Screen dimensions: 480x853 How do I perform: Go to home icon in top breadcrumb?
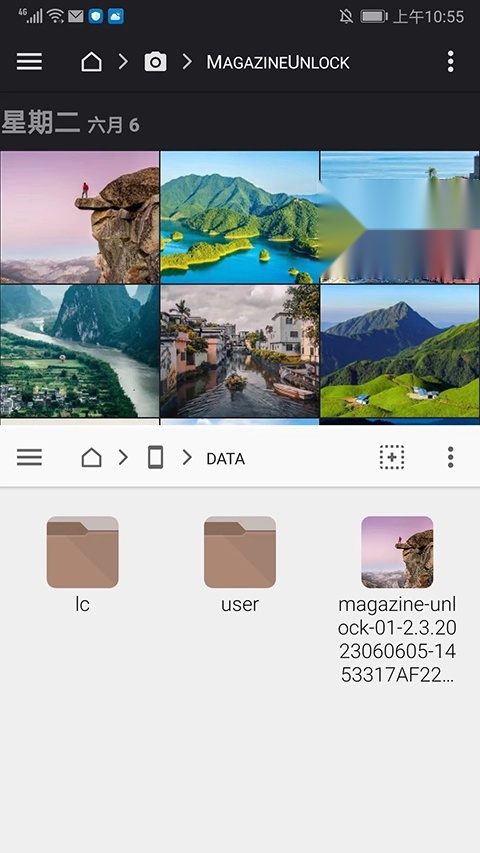91,62
